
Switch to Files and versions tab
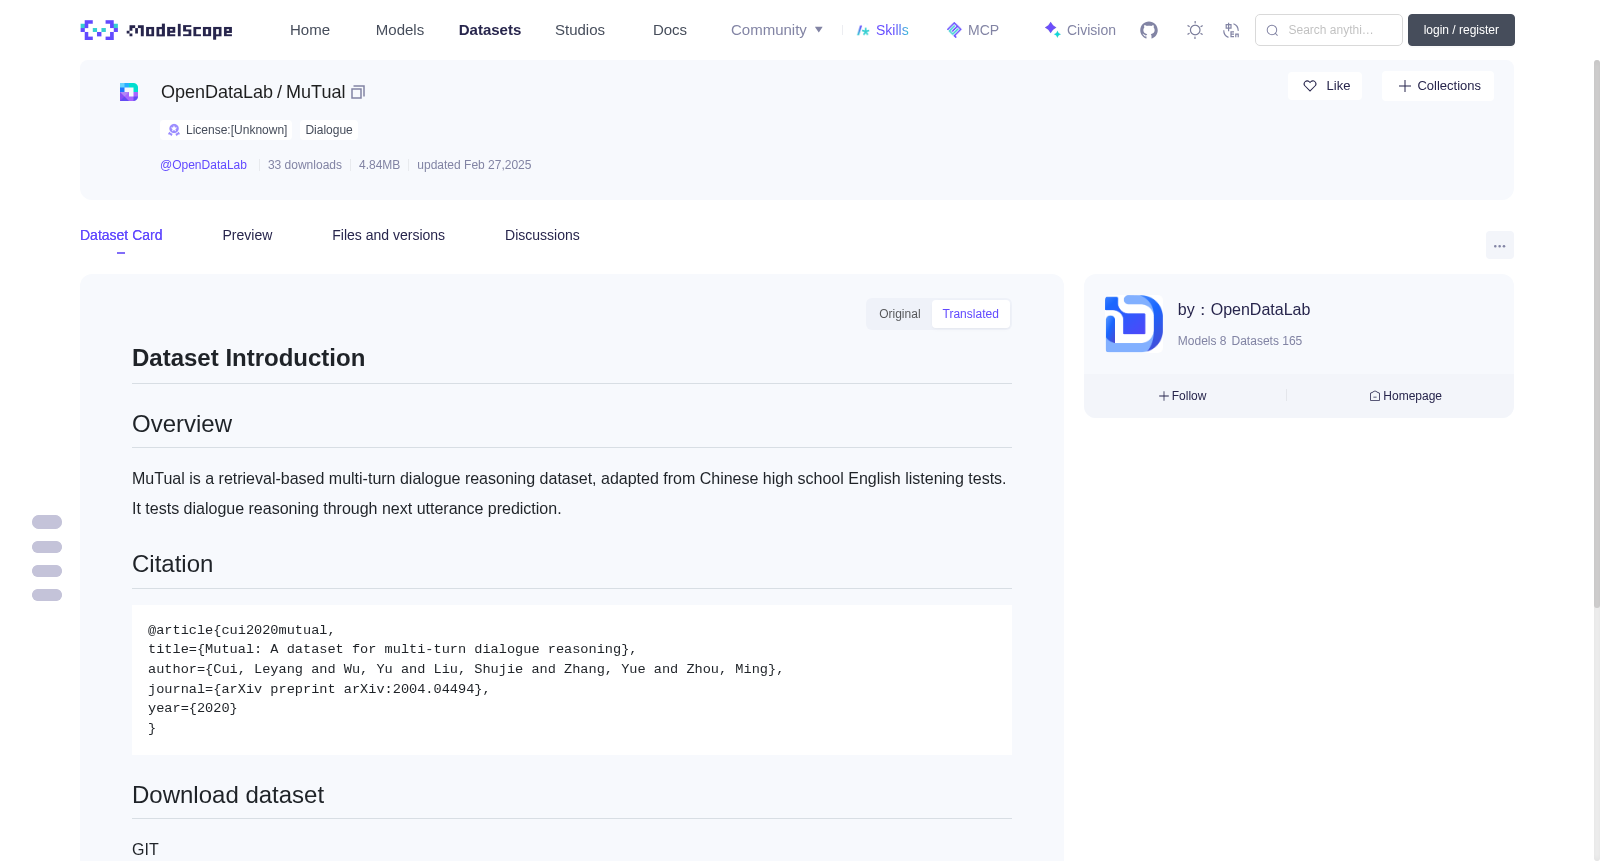click(388, 235)
